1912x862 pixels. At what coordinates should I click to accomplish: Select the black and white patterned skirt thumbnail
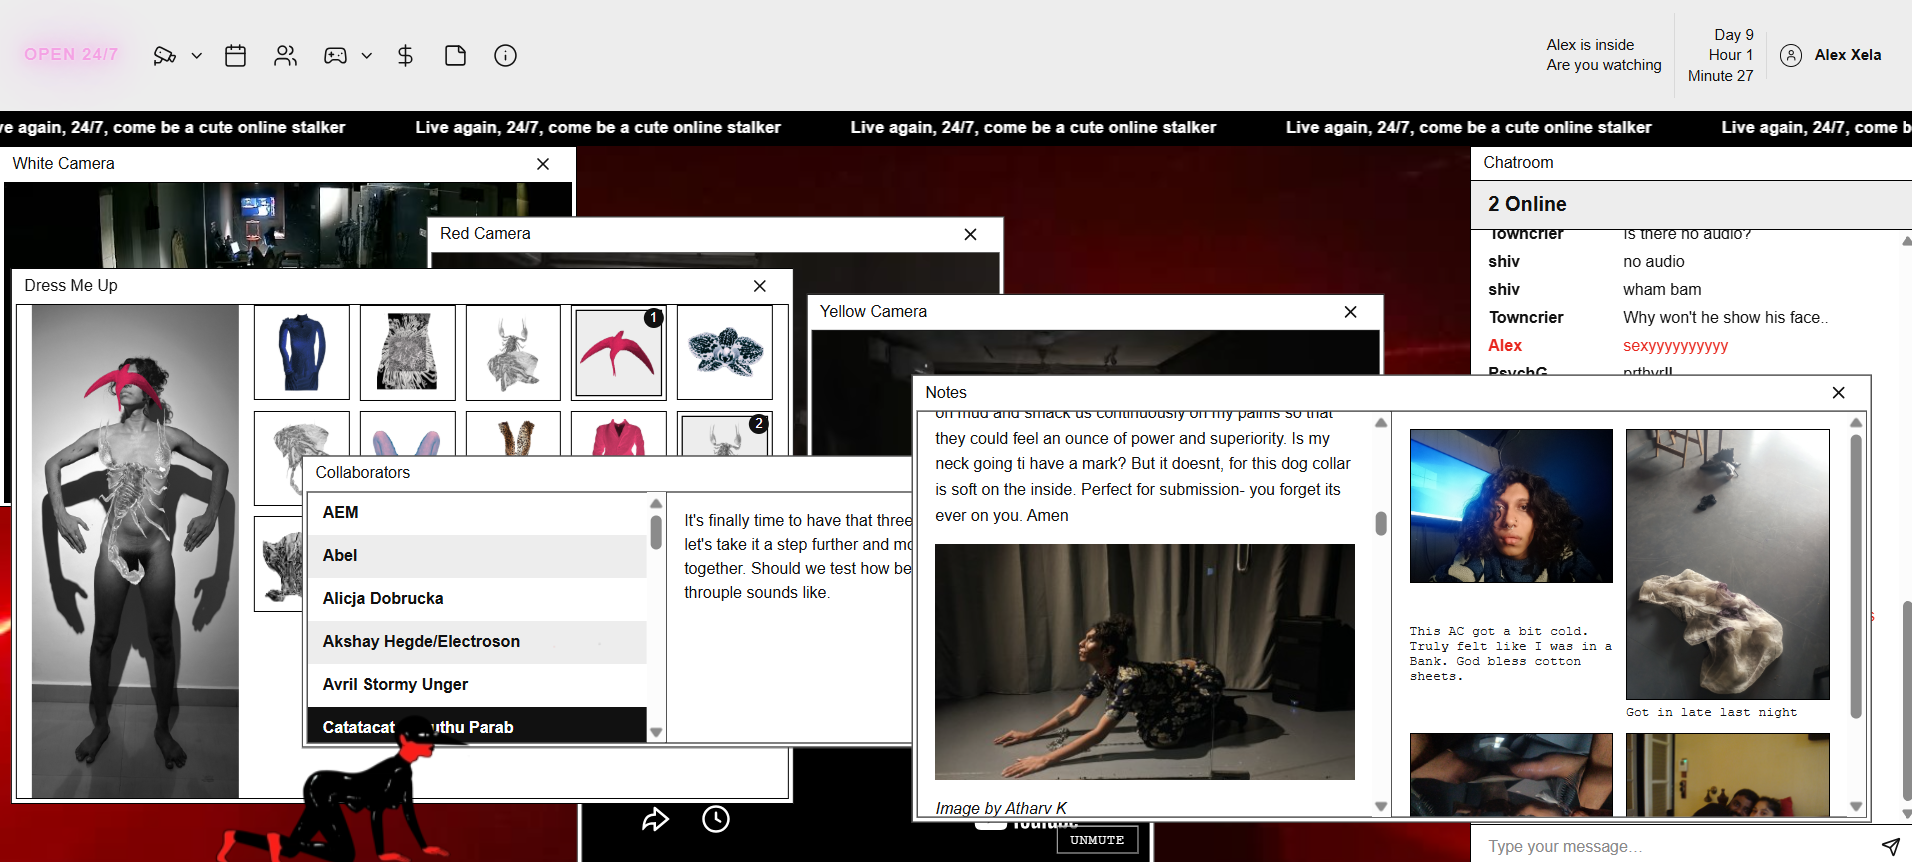(408, 353)
